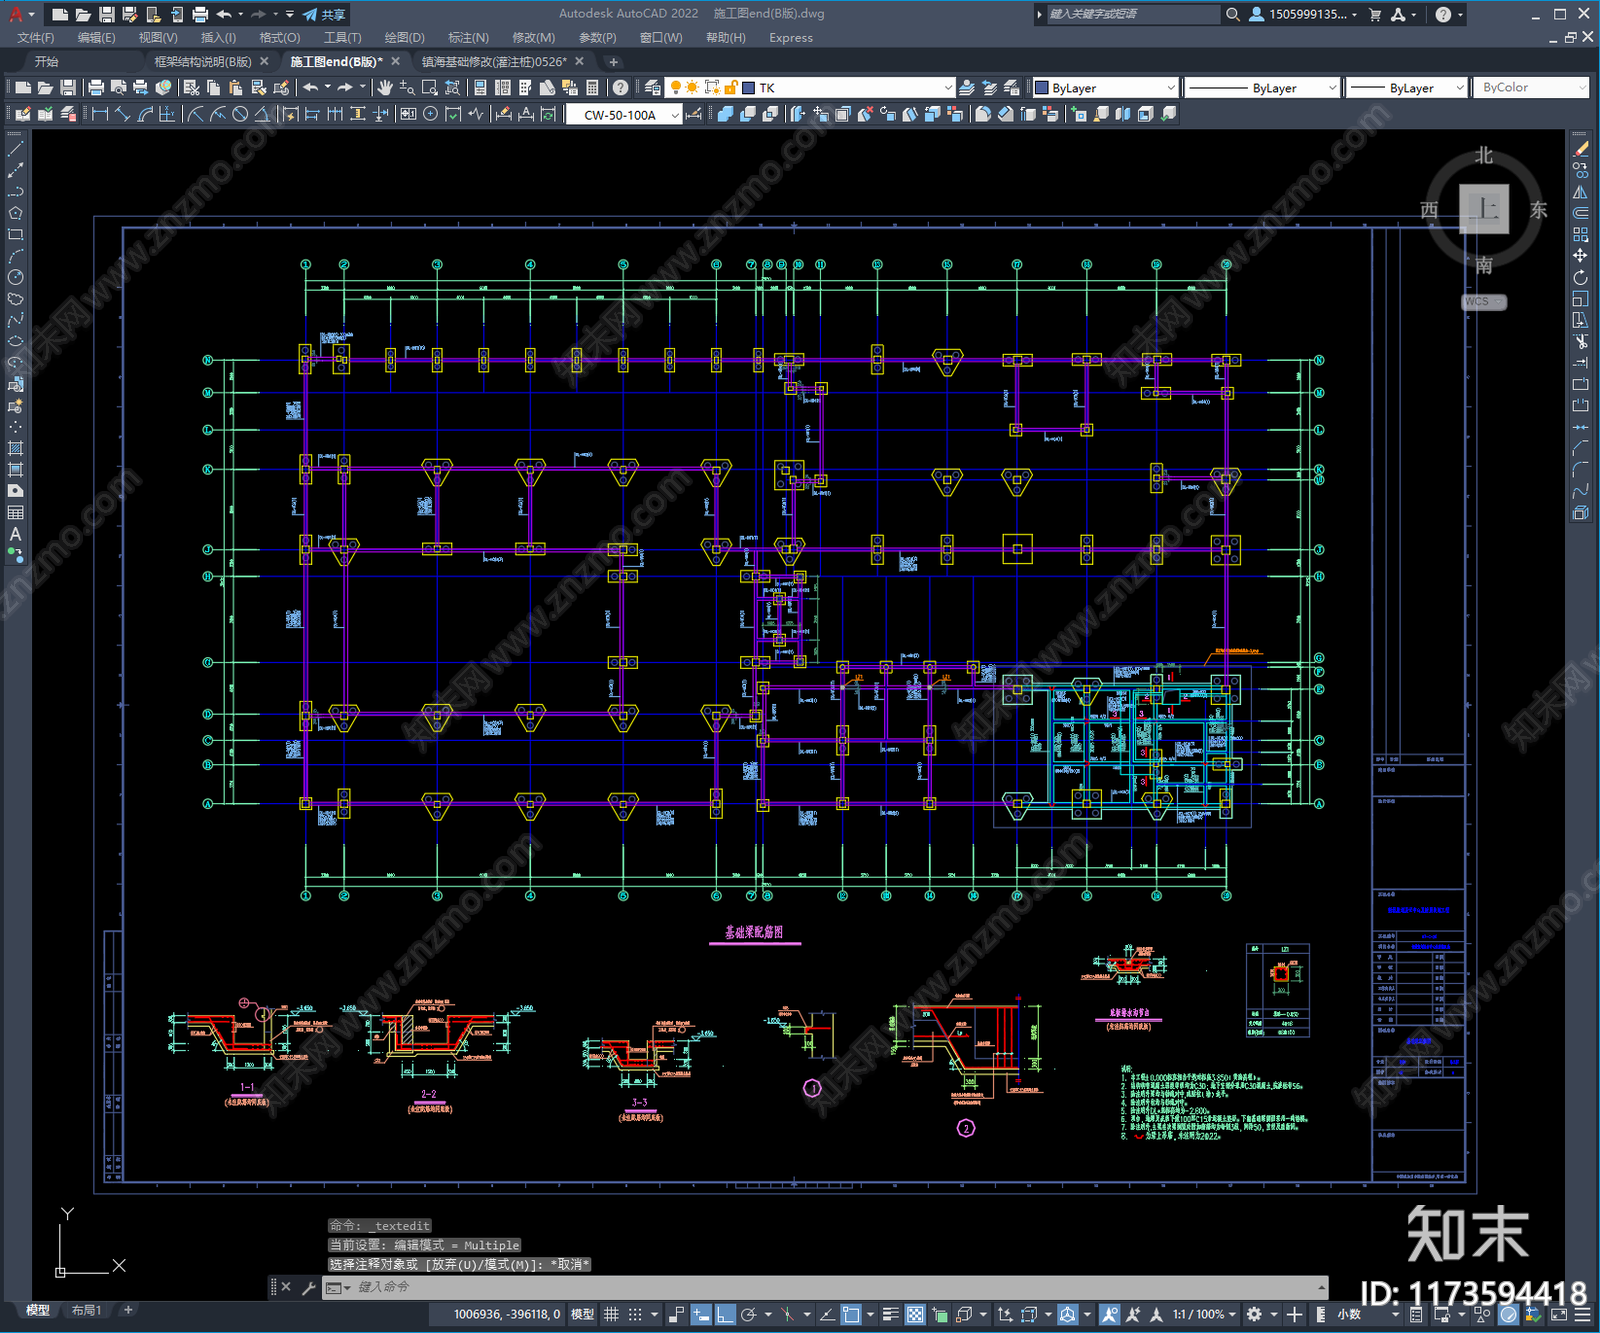Select the Multiline Text A tool
The height and width of the screenshot is (1333, 1600).
(x=15, y=534)
